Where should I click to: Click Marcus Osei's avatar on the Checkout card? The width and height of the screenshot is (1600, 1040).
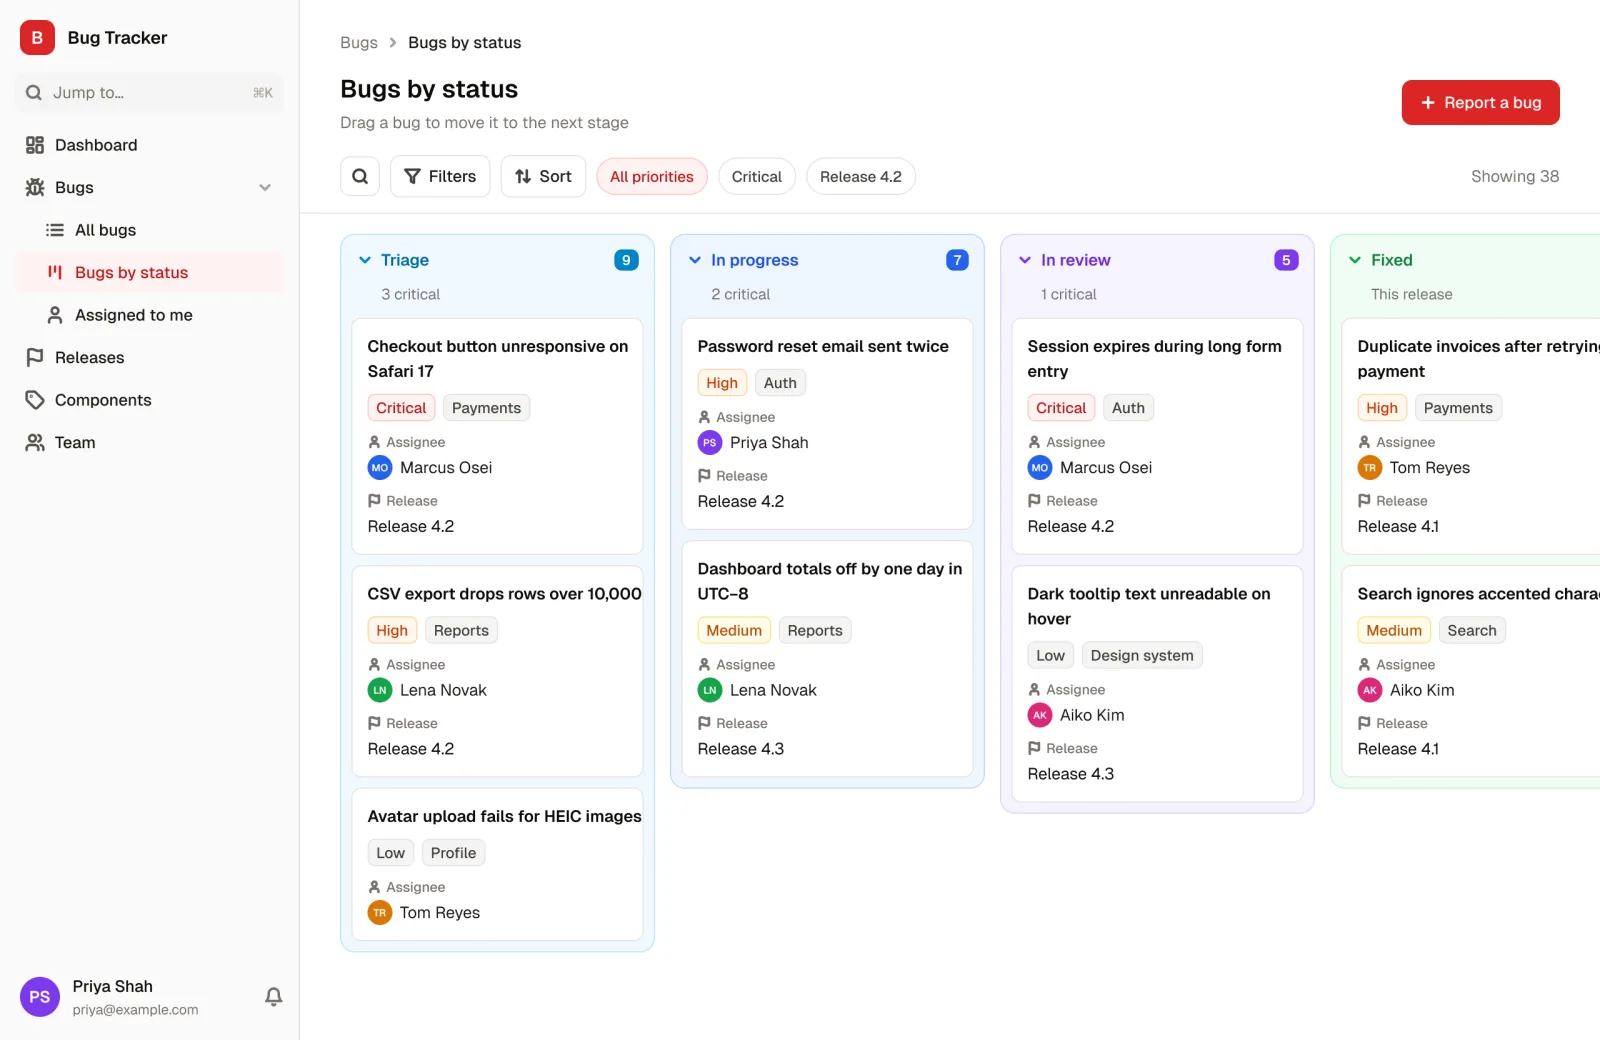coord(380,467)
